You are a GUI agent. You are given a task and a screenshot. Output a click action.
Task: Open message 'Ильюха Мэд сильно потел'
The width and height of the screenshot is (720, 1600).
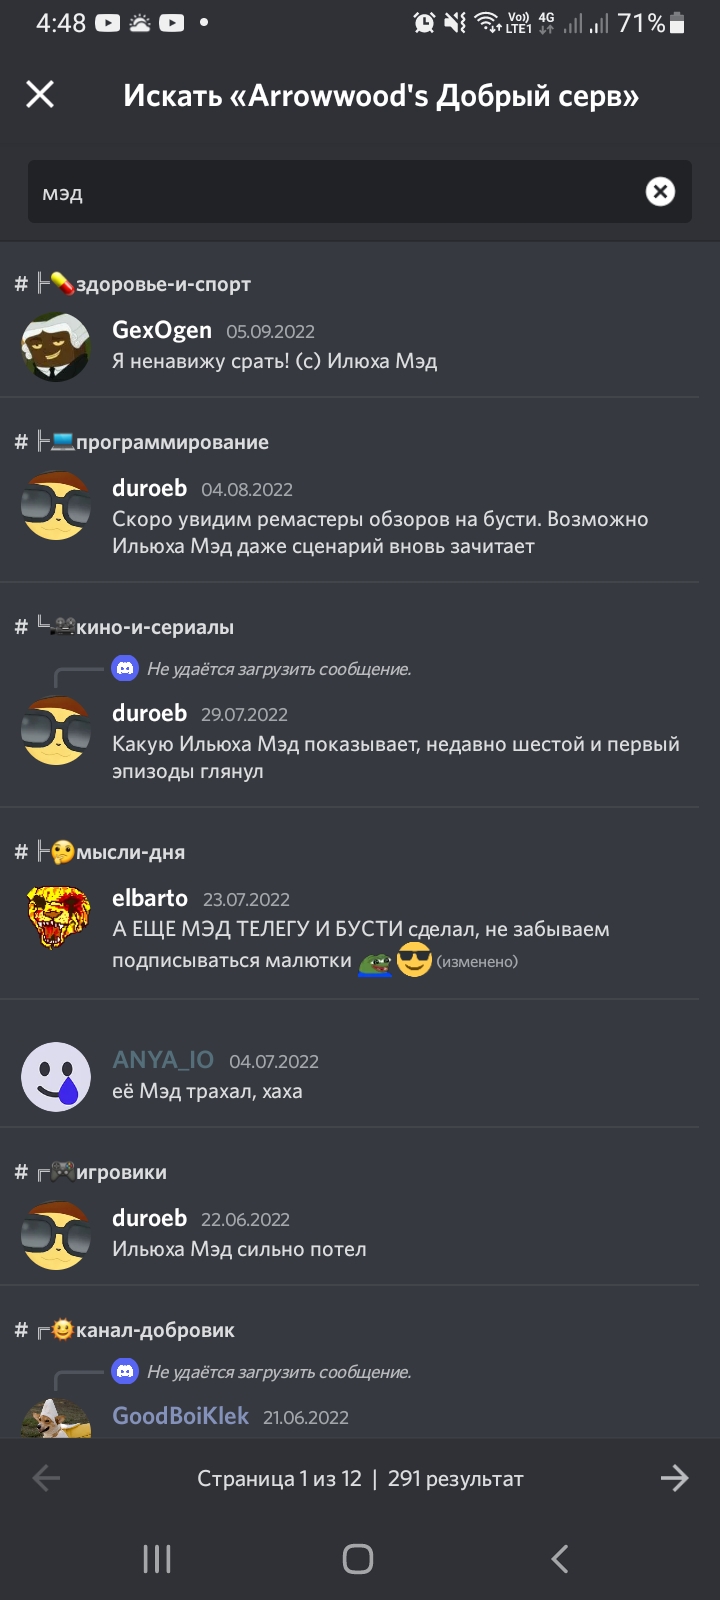tap(239, 1249)
